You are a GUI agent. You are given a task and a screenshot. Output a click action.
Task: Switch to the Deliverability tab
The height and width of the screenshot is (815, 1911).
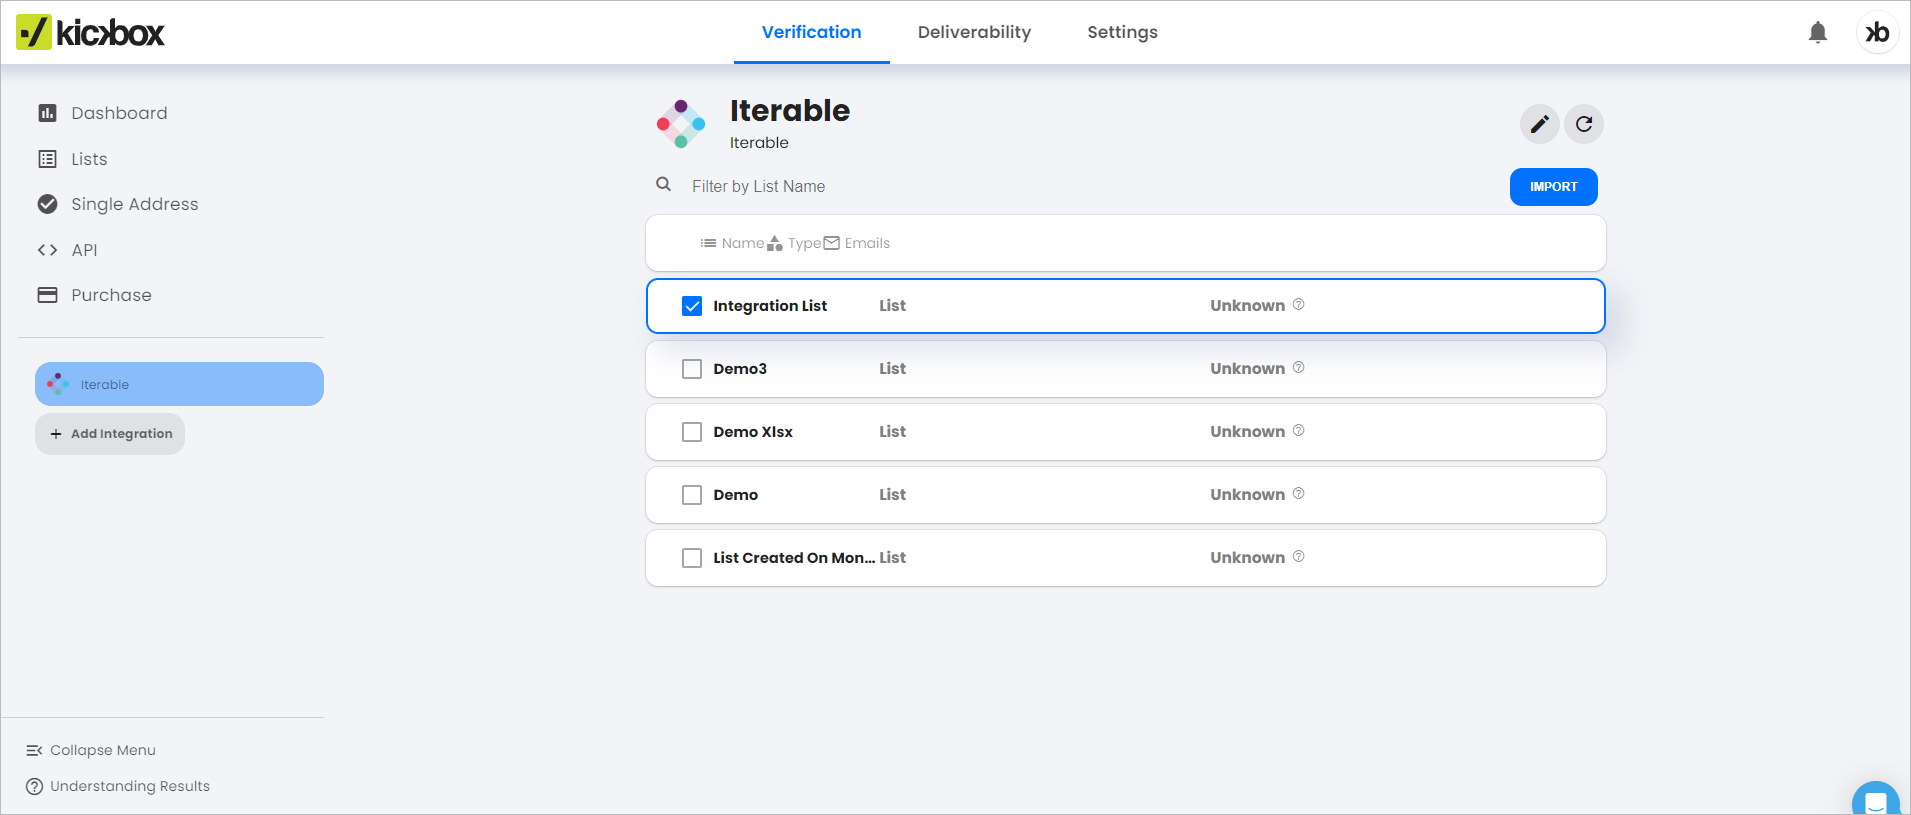[974, 32]
